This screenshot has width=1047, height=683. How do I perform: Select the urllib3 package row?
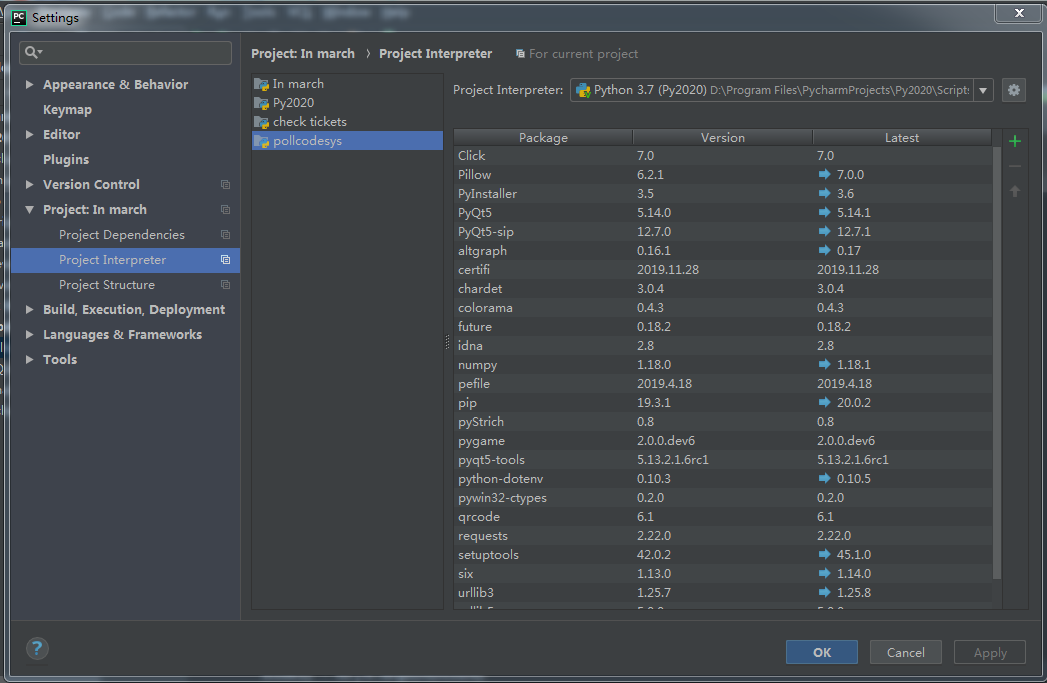pyautogui.click(x=723, y=592)
